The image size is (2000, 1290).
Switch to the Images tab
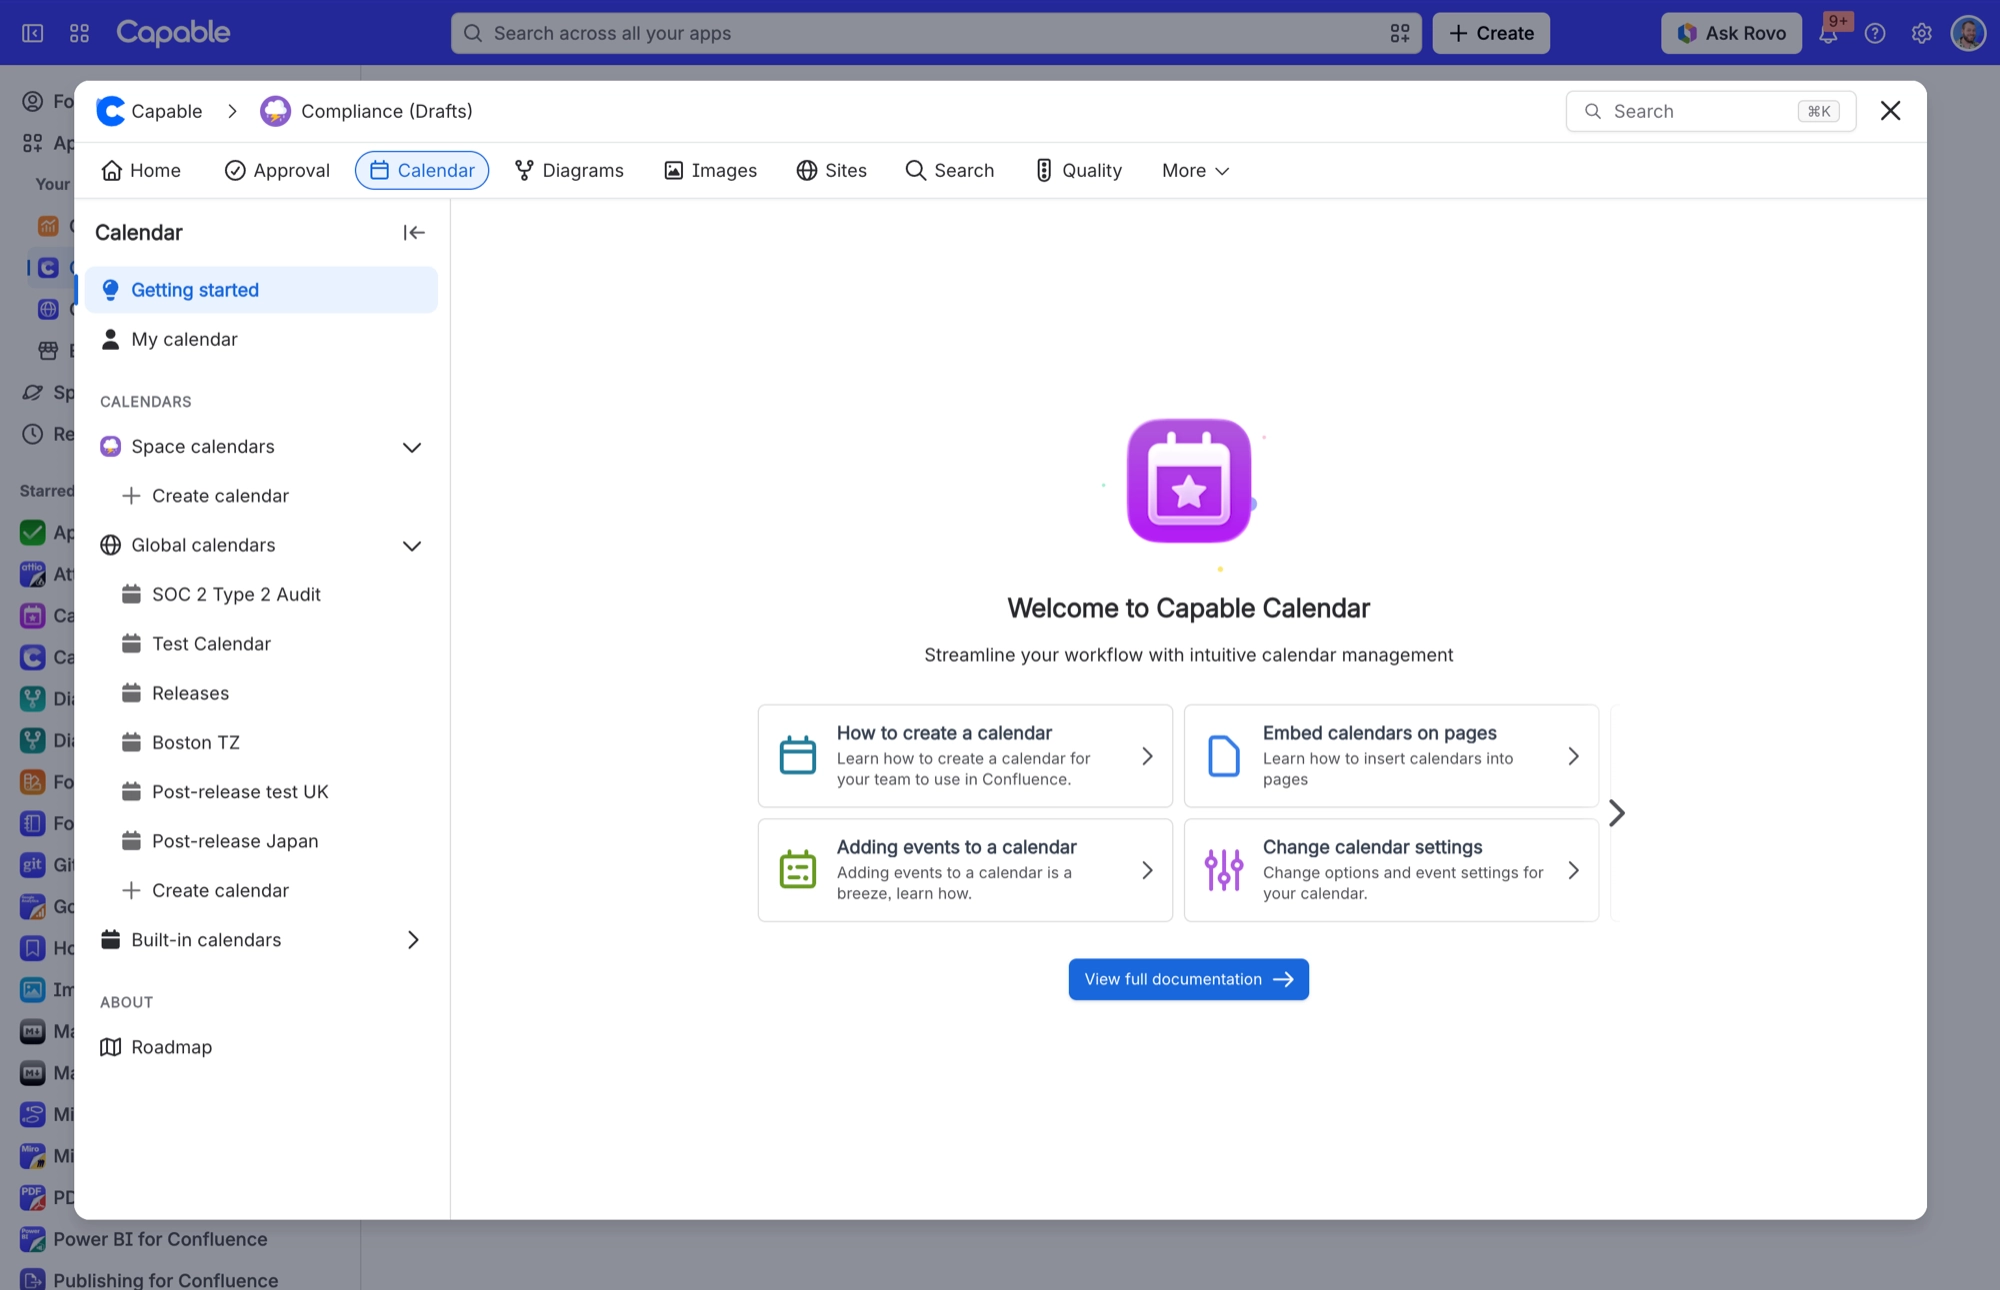711,171
